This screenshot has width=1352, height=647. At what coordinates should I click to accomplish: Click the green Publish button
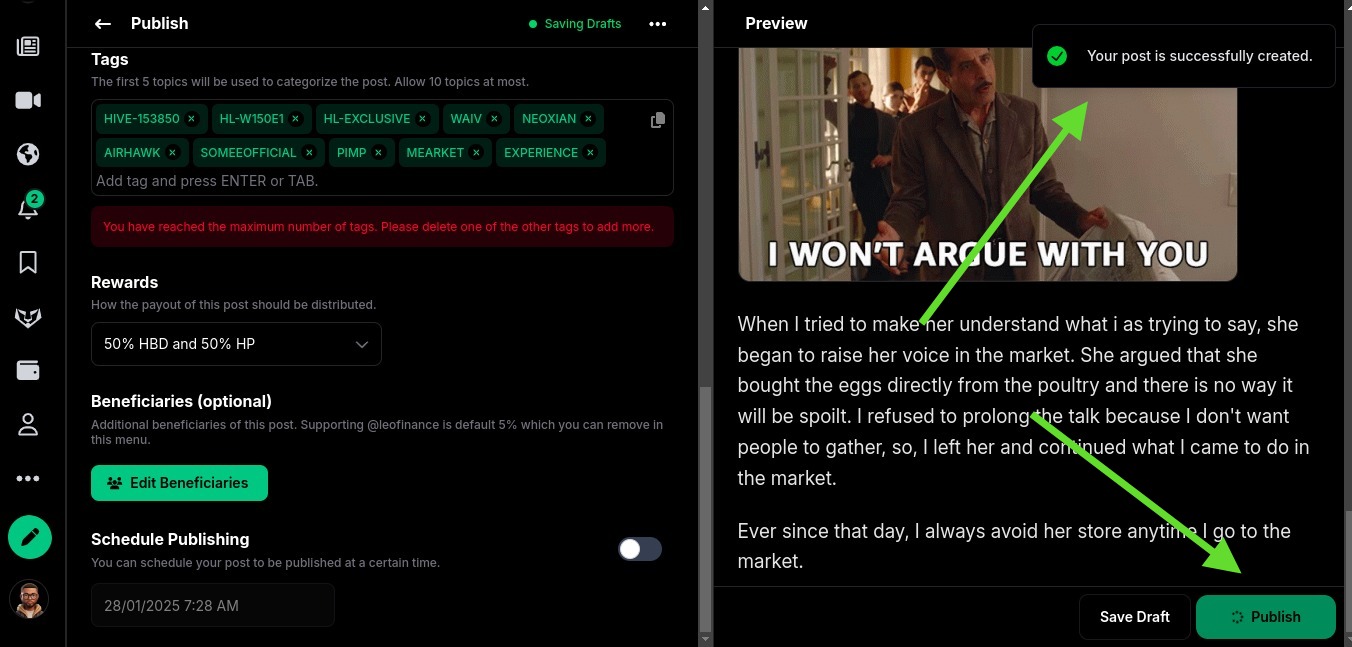1266,617
